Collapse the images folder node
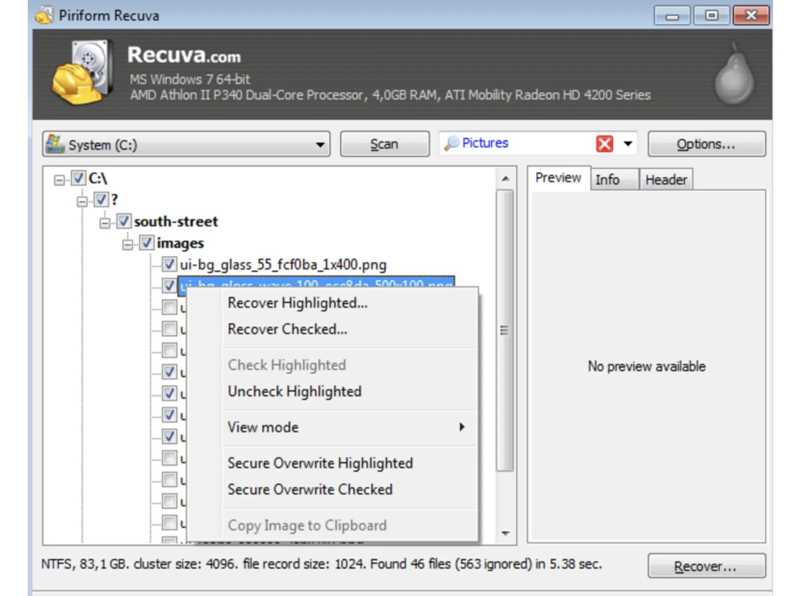The image size is (800, 596). (128, 245)
